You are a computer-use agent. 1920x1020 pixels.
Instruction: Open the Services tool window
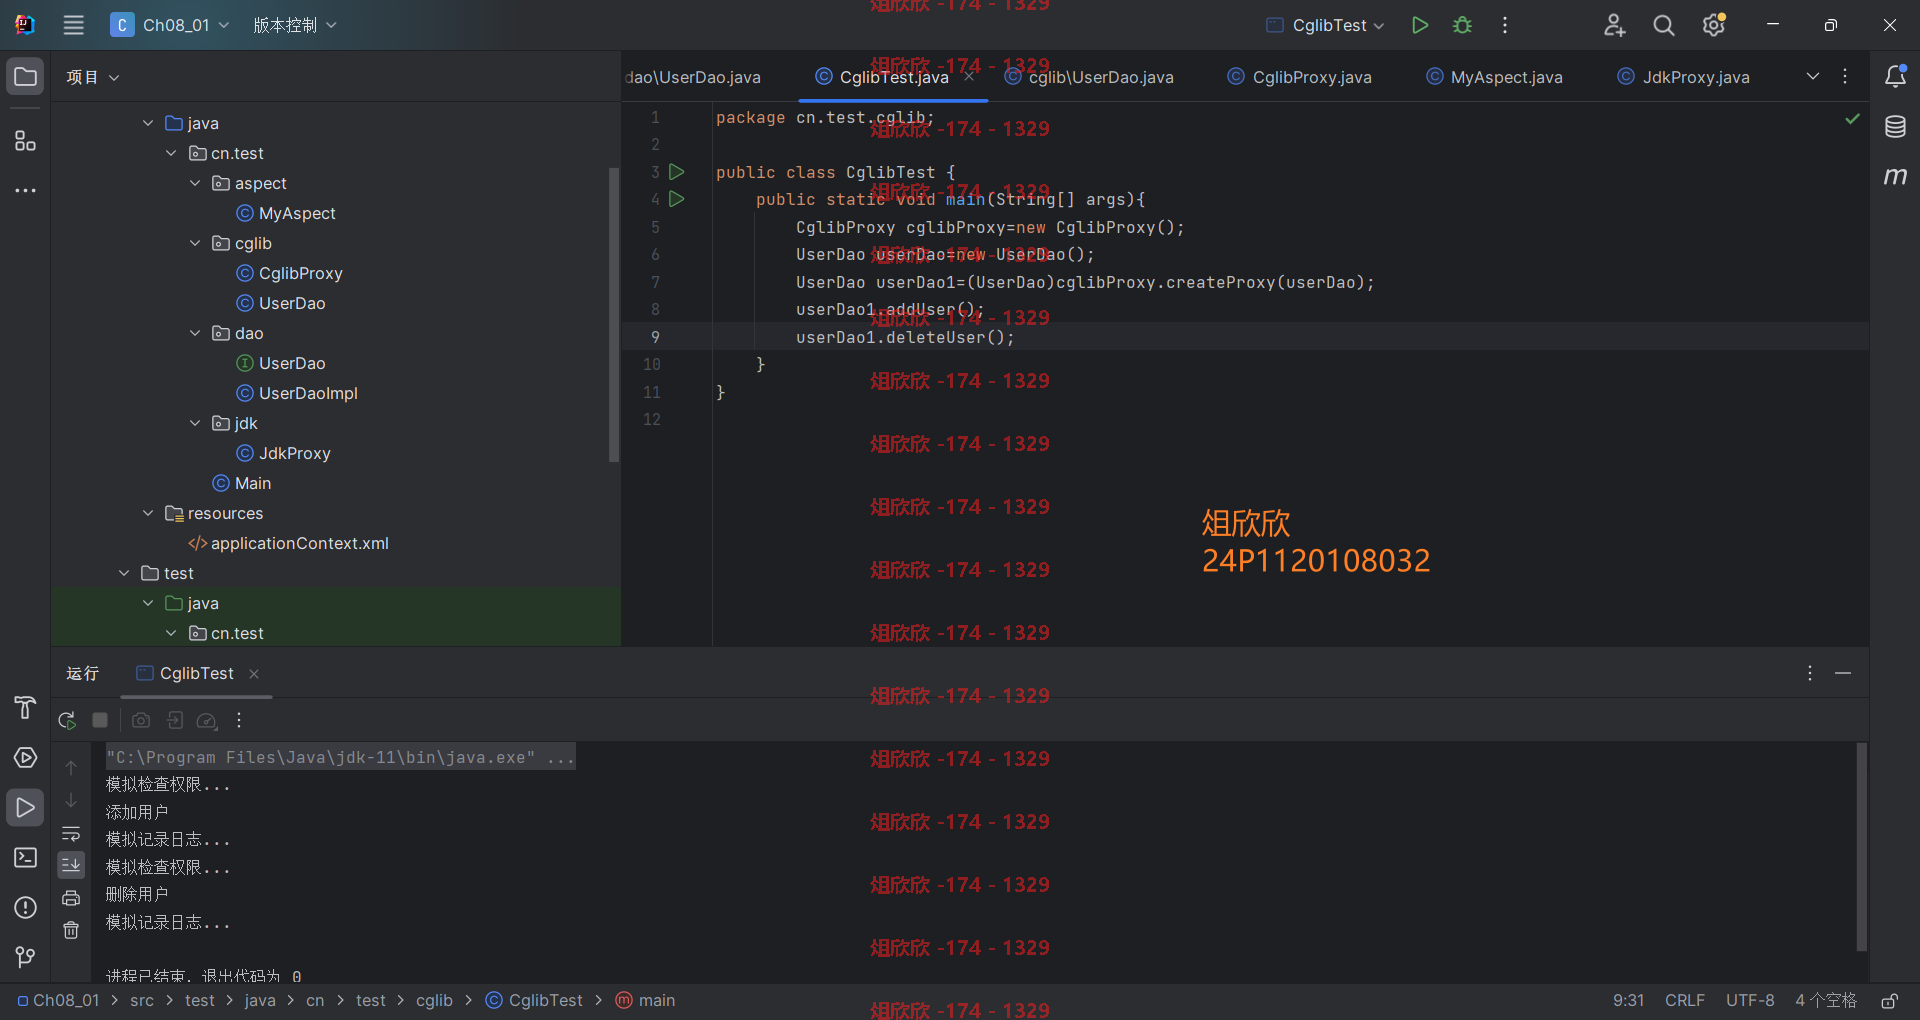[25, 758]
